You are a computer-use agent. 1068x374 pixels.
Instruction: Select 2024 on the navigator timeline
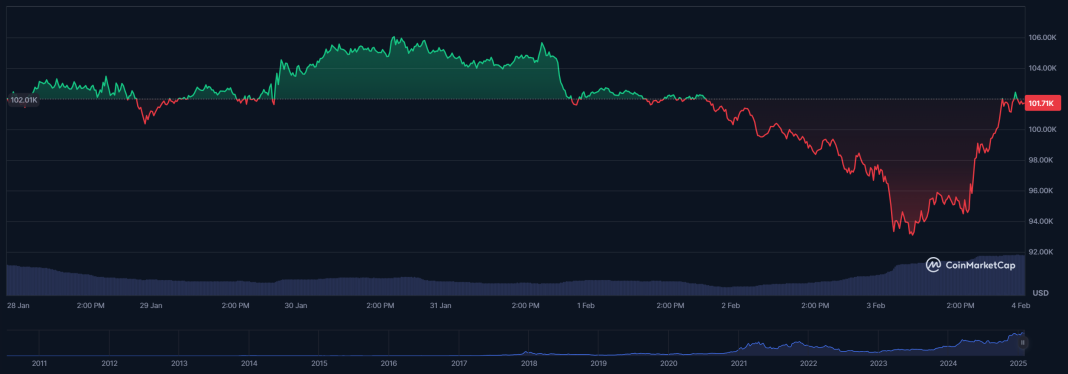click(x=948, y=363)
